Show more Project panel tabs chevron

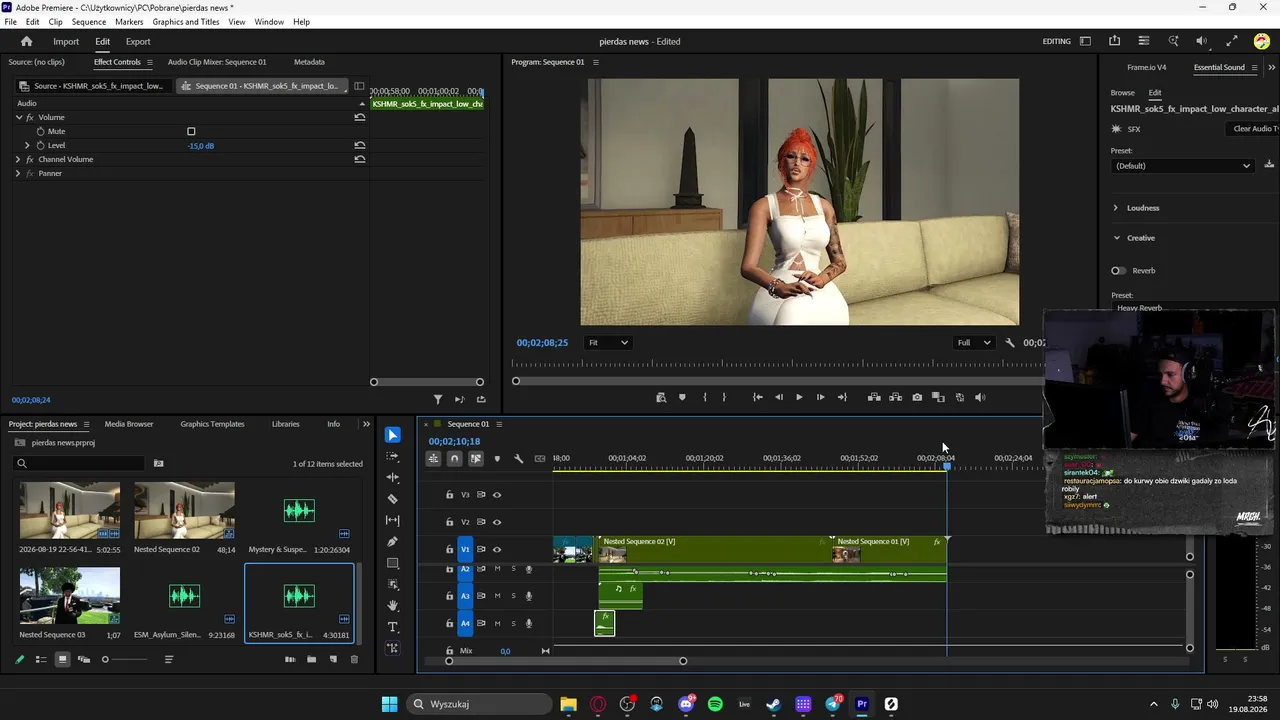click(x=366, y=424)
